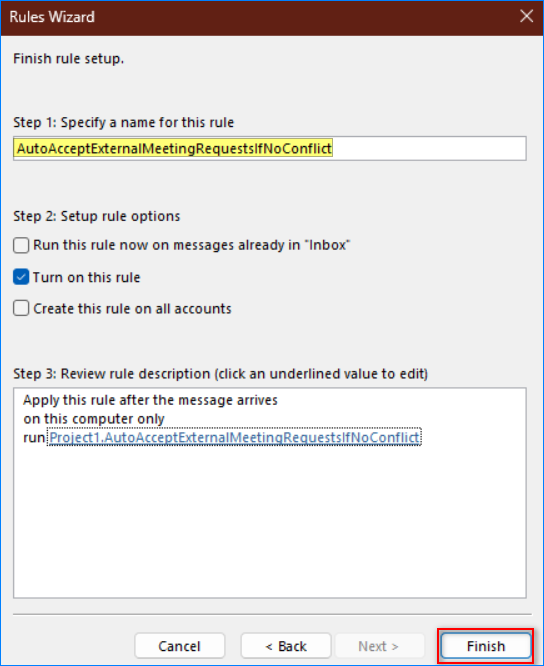Click the highlighted rule name text
This screenshot has height=666, width=544.
pyautogui.click(x=174, y=148)
